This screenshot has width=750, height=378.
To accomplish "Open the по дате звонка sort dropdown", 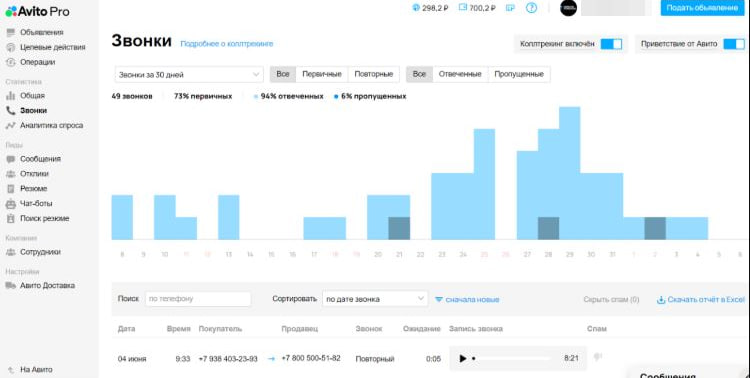I will [375, 299].
